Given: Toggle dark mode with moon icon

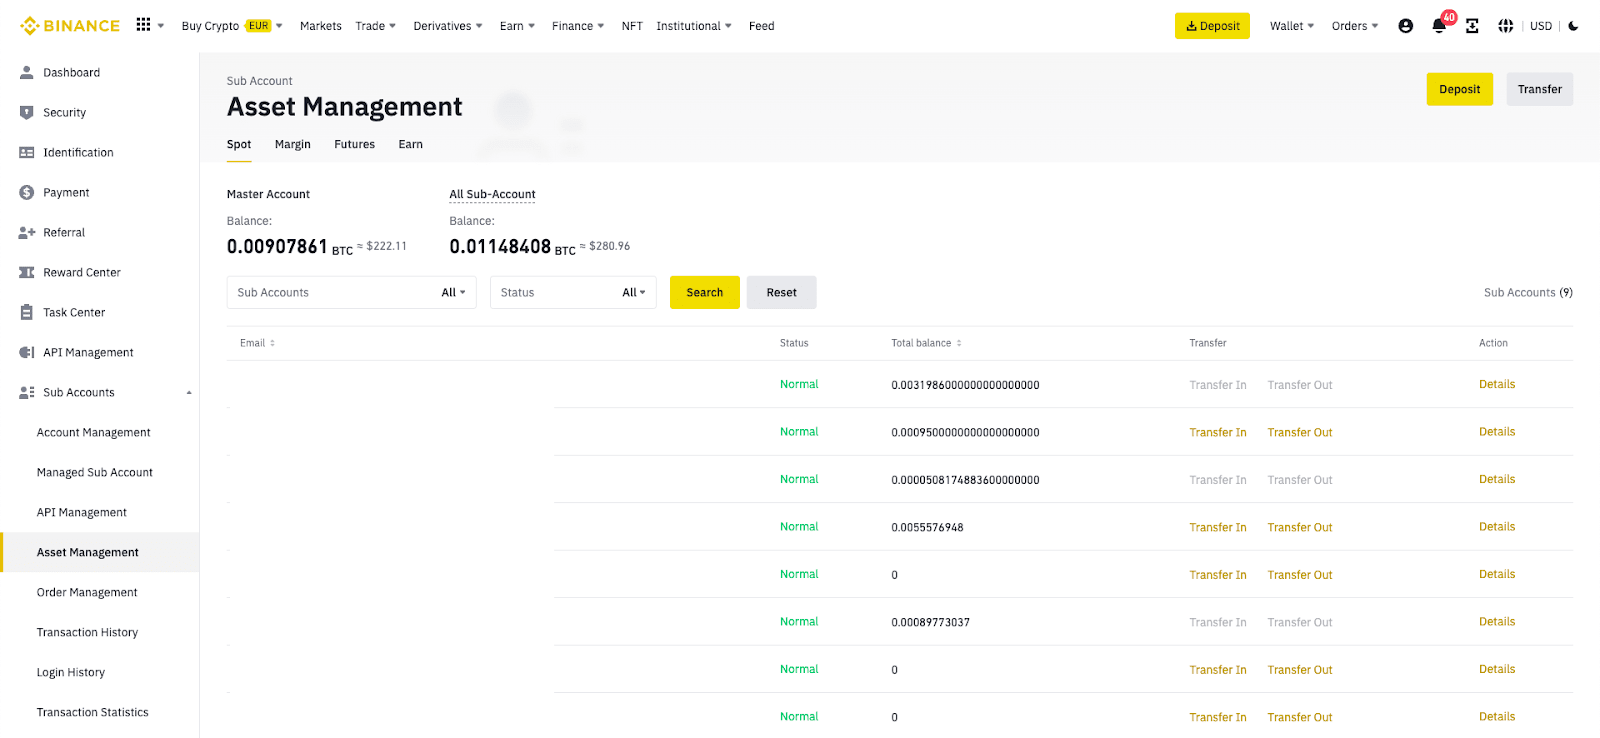Looking at the screenshot, I should pos(1573,26).
